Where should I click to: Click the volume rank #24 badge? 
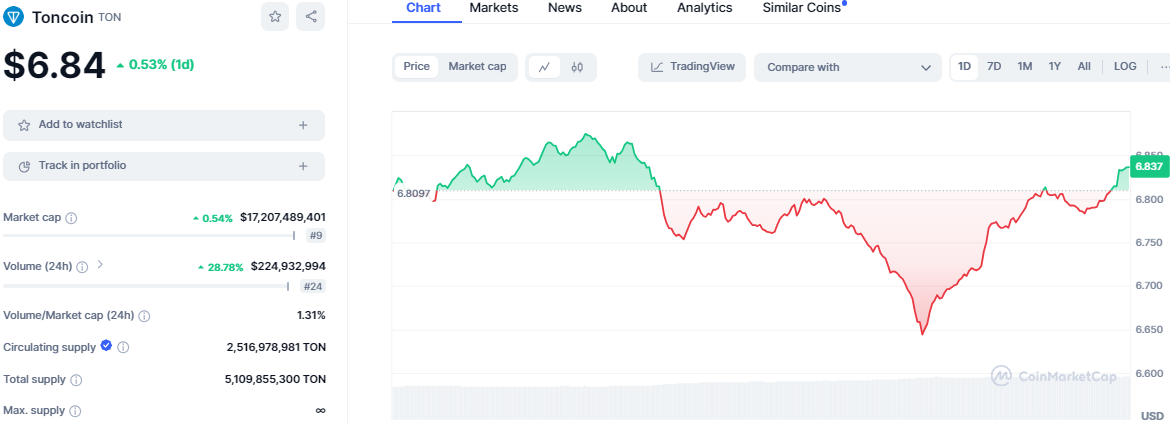(x=313, y=286)
